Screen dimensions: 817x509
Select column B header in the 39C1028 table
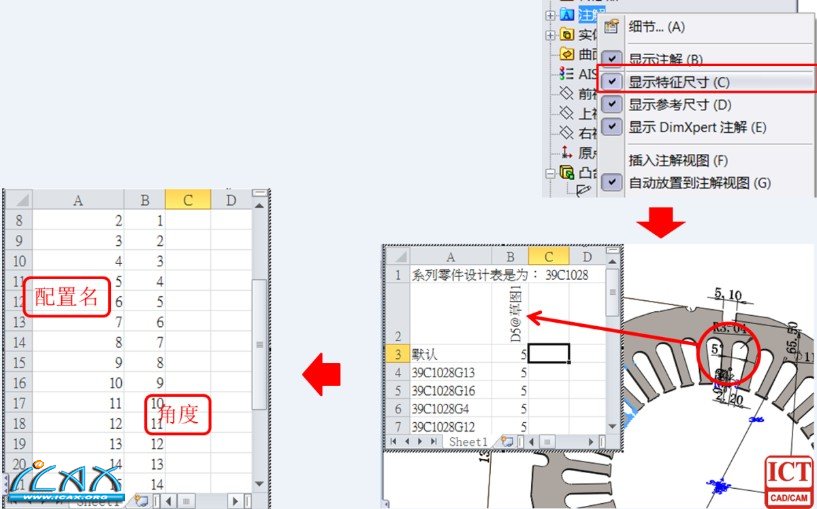point(510,257)
